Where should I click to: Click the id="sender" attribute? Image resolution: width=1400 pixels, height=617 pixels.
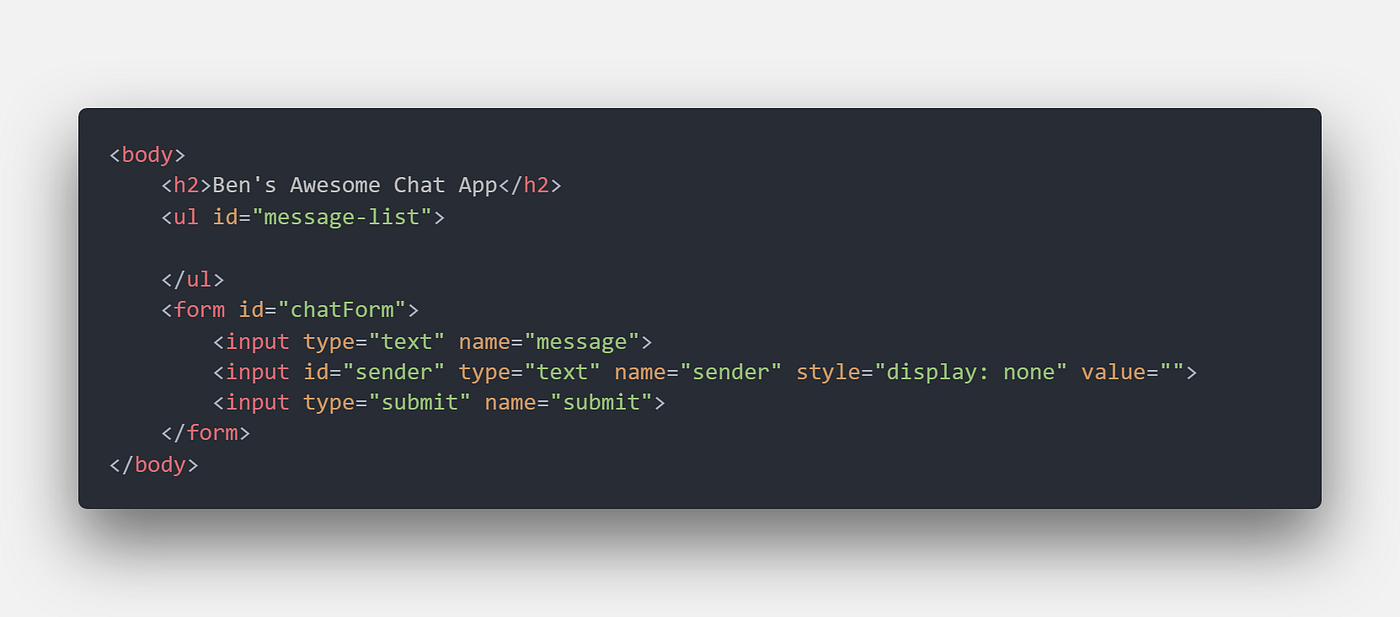click(x=374, y=372)
